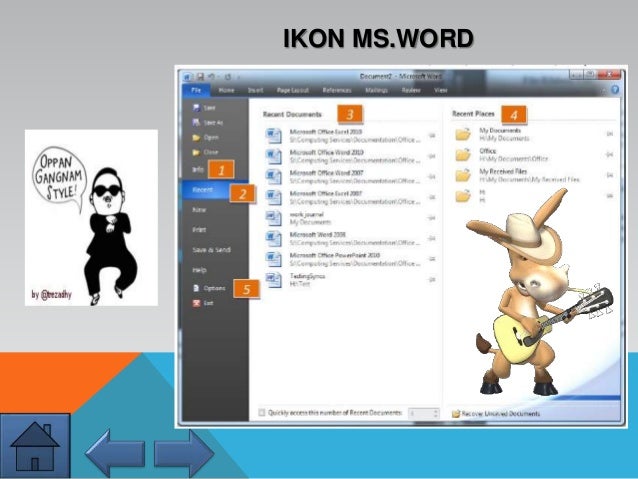The height and width of the screenshot is (479, 638).
Task: Switch to the Review tab
Action: tap(411, 90)
